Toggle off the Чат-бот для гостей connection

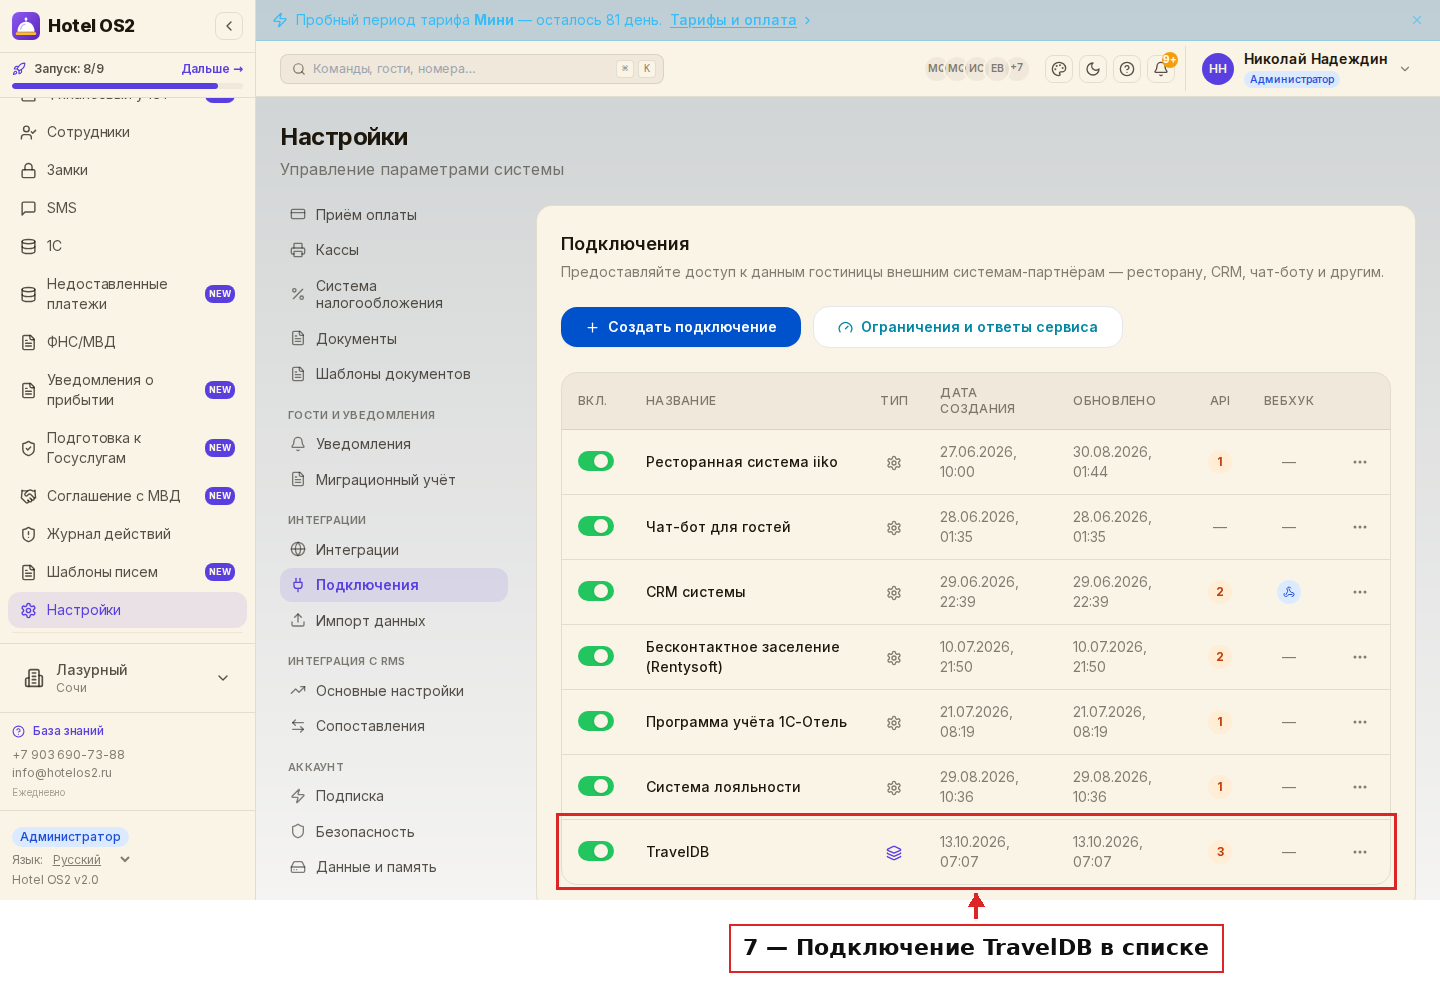click(x=596, y=526)
